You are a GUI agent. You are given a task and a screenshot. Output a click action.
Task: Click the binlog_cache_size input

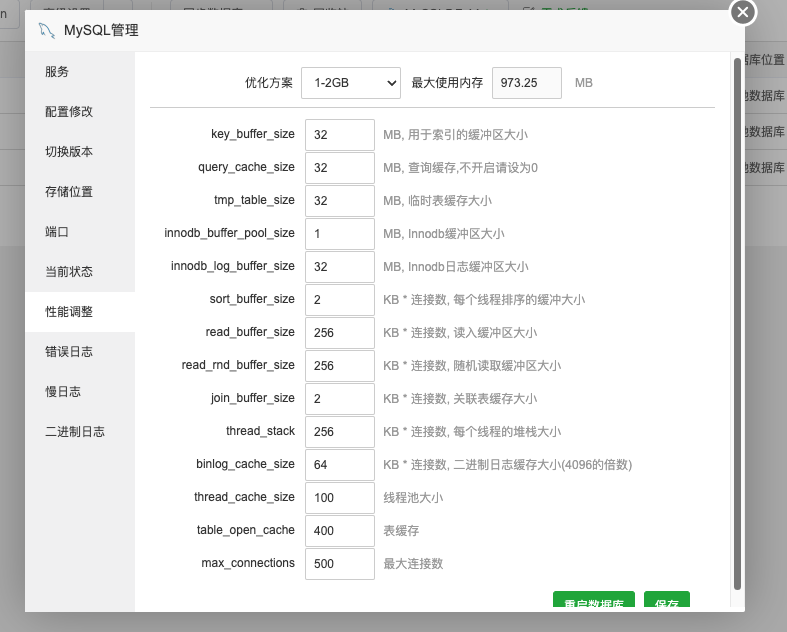point(340,465)
